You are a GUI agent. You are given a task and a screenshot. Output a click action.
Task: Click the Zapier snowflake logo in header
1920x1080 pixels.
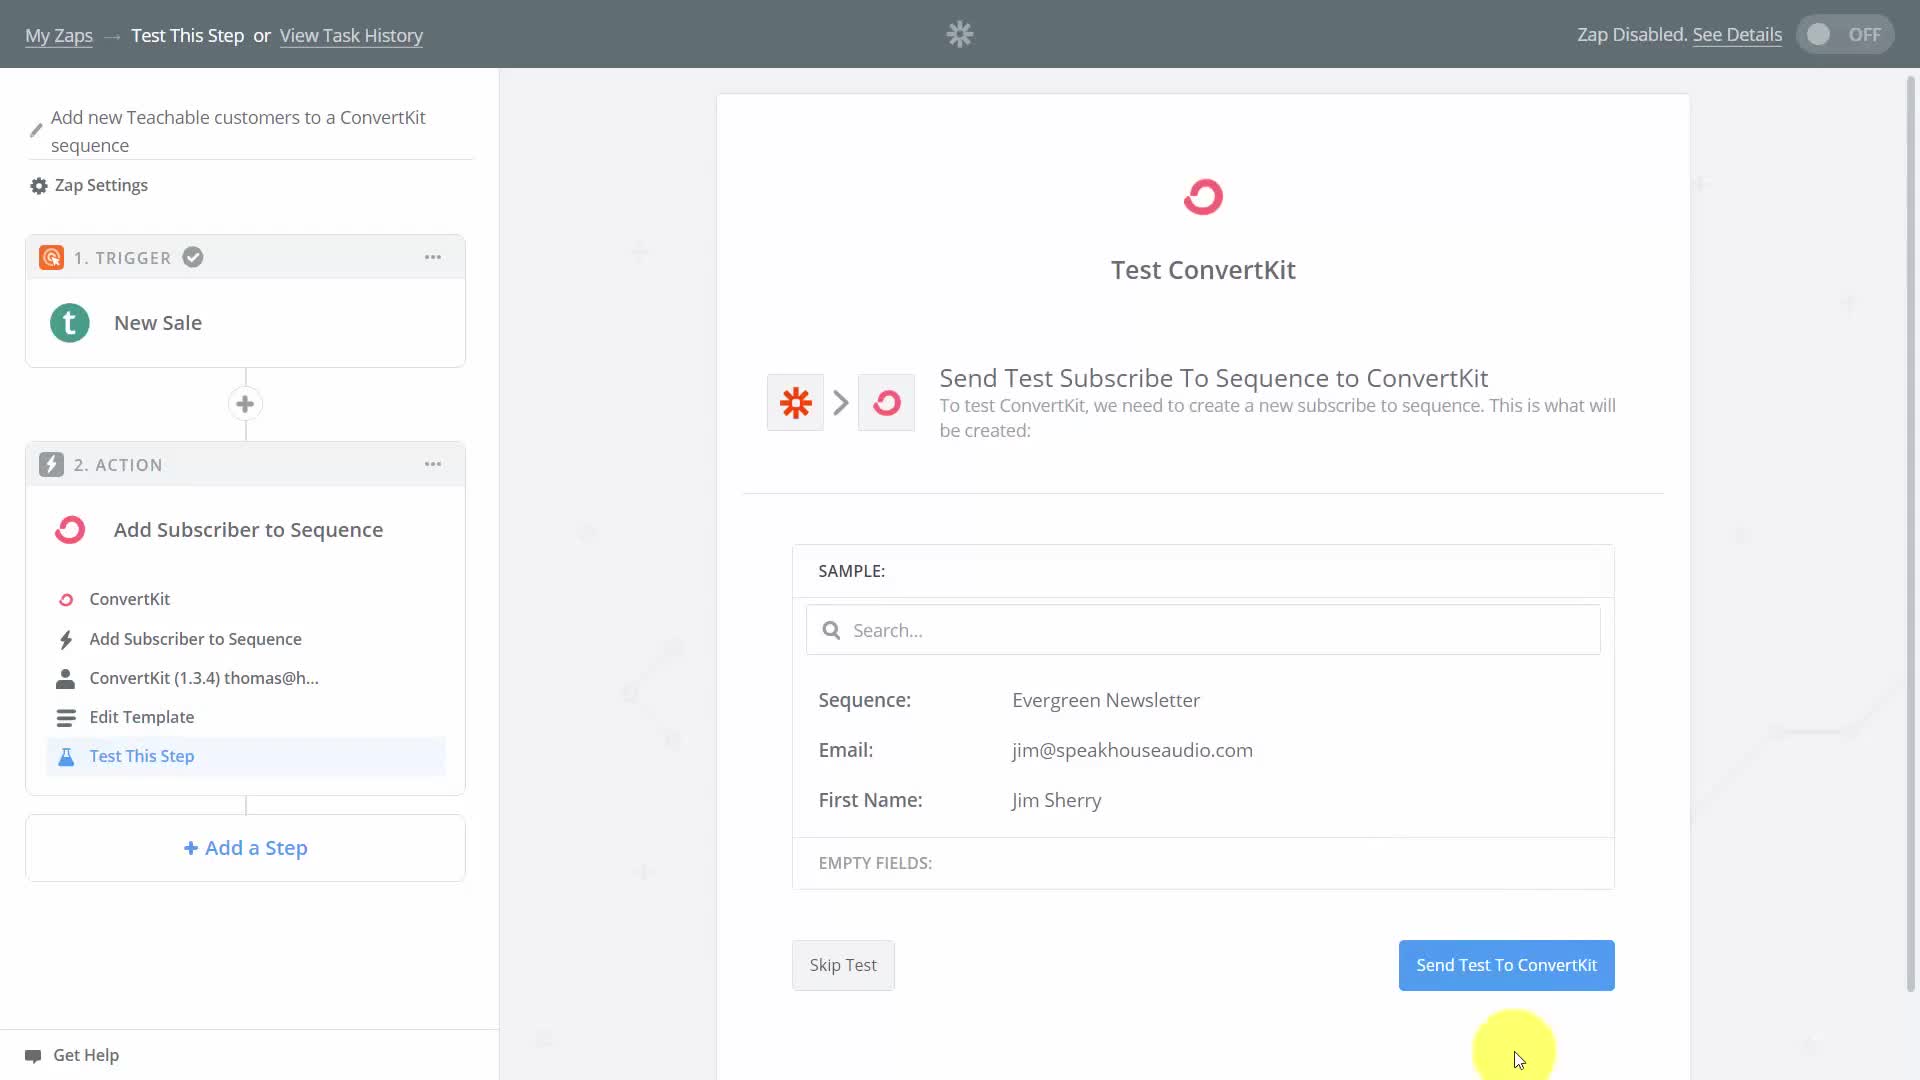[959, 34]
